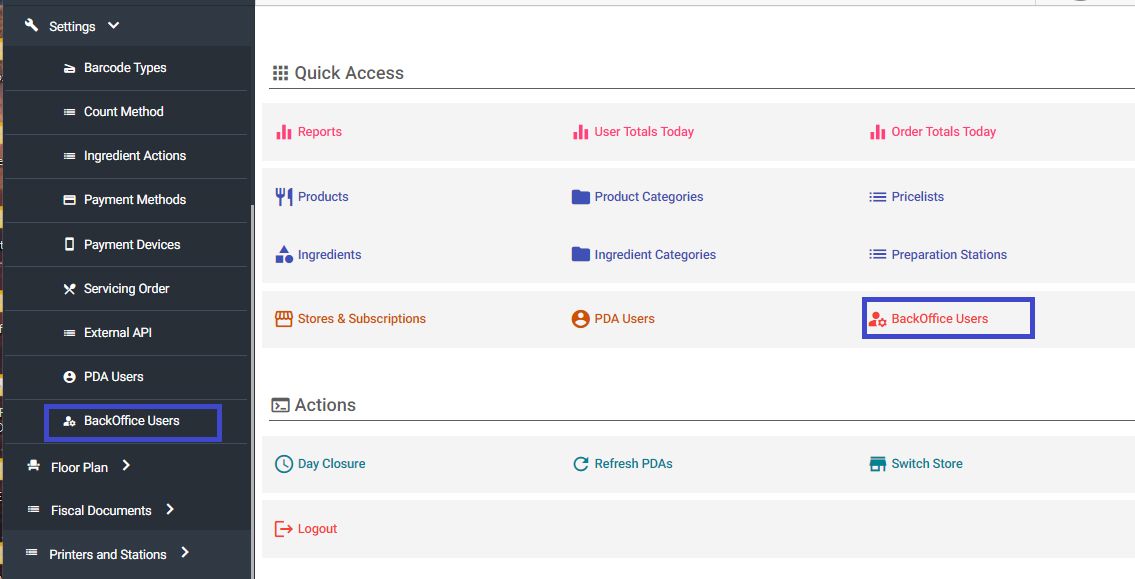Click the Switch Store storefront icon
The height and width of the screenshot is (579, 1135).
[877, 464]
